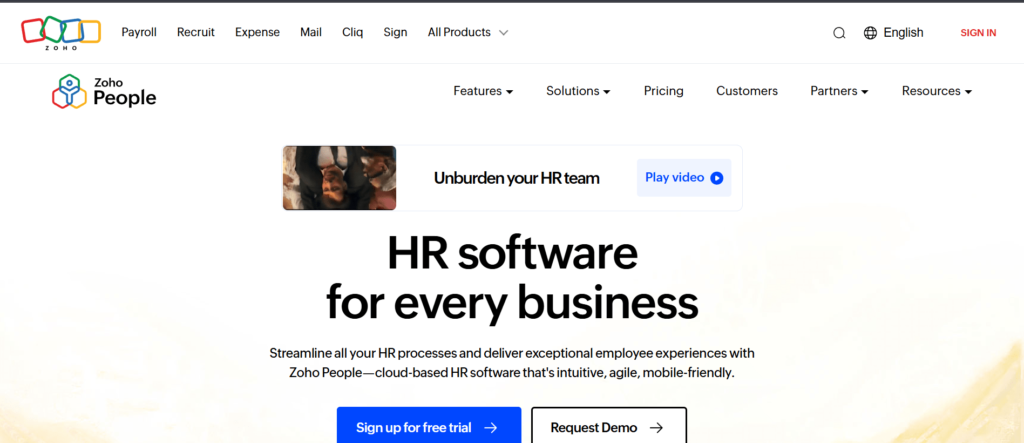The width and height of the screenshot is (1024, 443).
Task: Click Sign up for free trial button
Action: click(x=429, y=425)
